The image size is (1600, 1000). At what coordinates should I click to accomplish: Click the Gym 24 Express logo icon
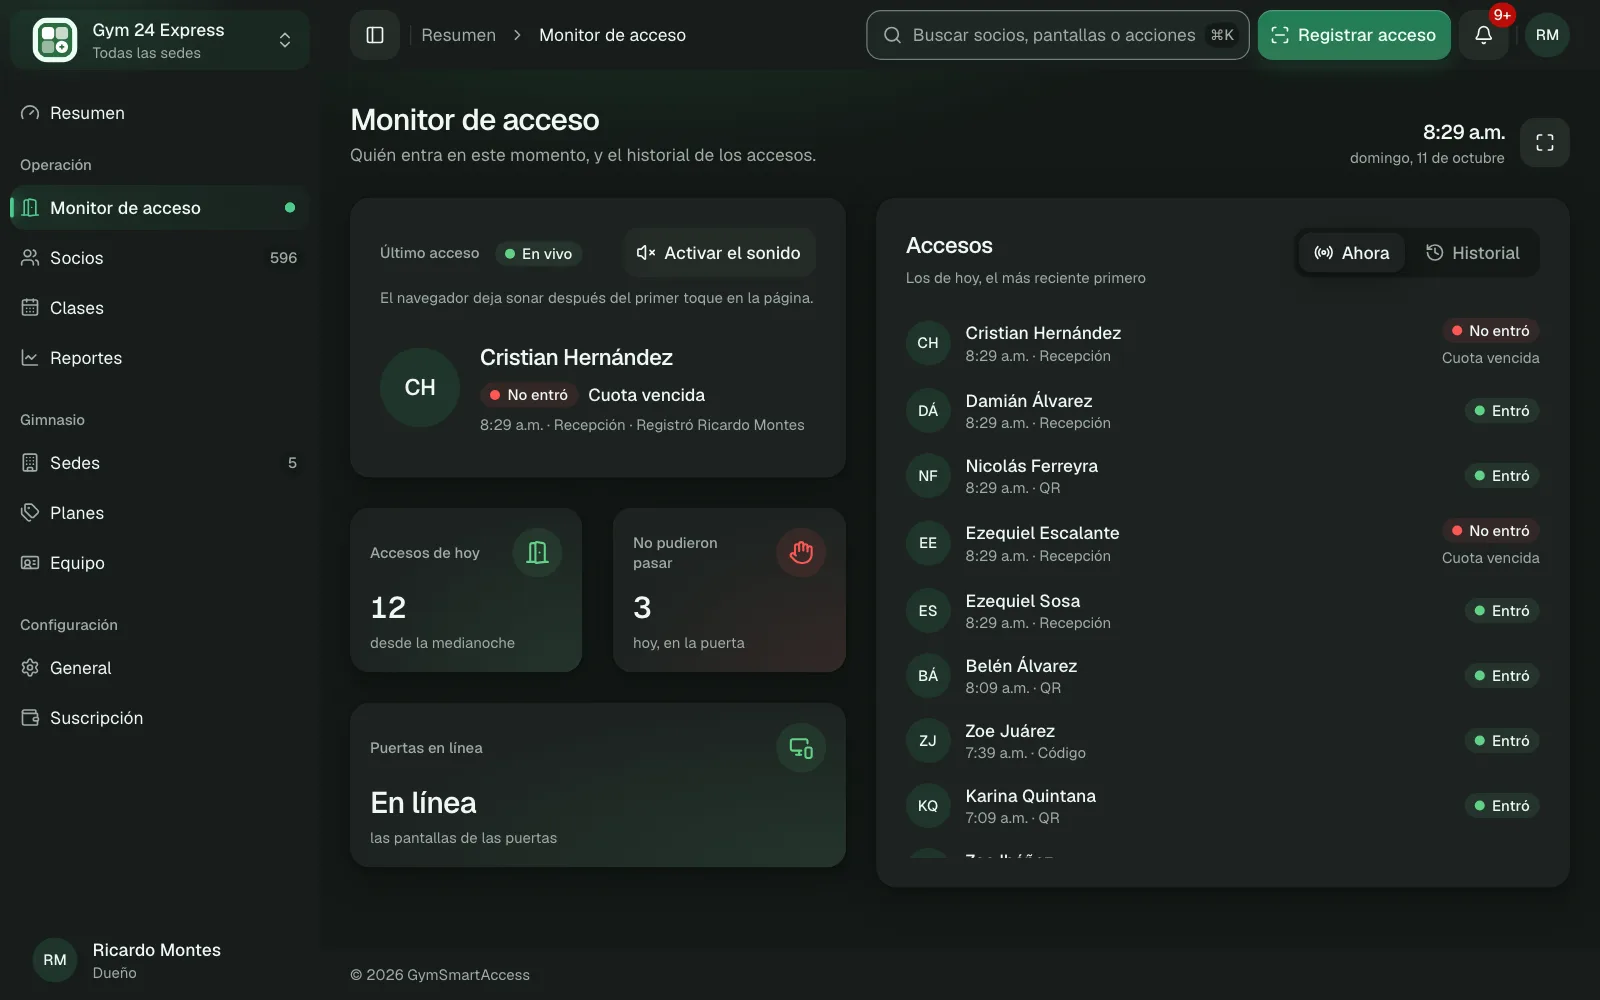click(x=55, y=40)
